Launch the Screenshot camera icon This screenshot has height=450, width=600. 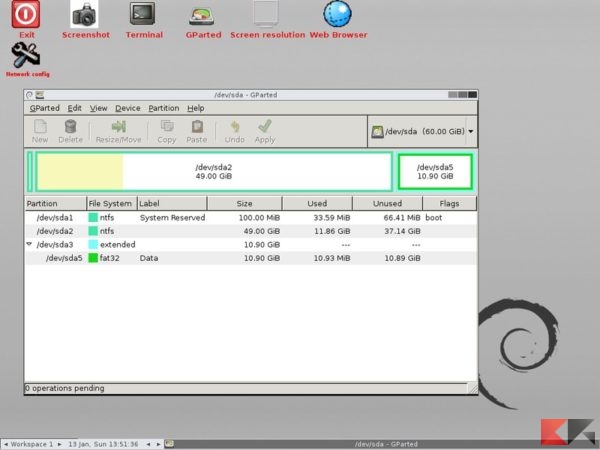[x=85, y=15]
